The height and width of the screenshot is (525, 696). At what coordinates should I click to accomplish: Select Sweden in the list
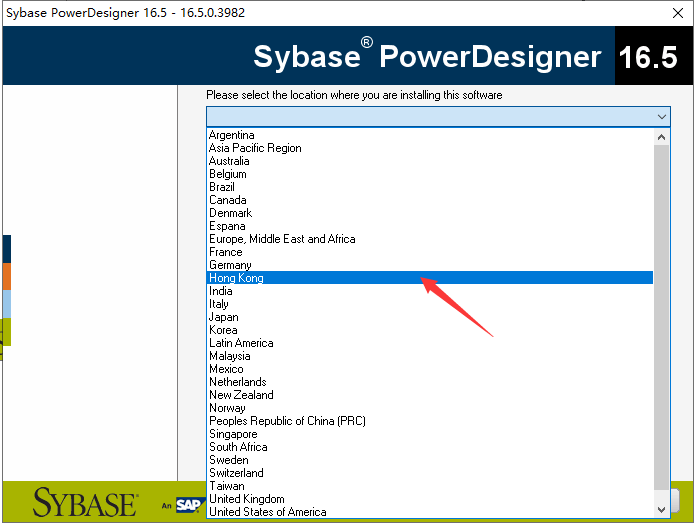430,460
